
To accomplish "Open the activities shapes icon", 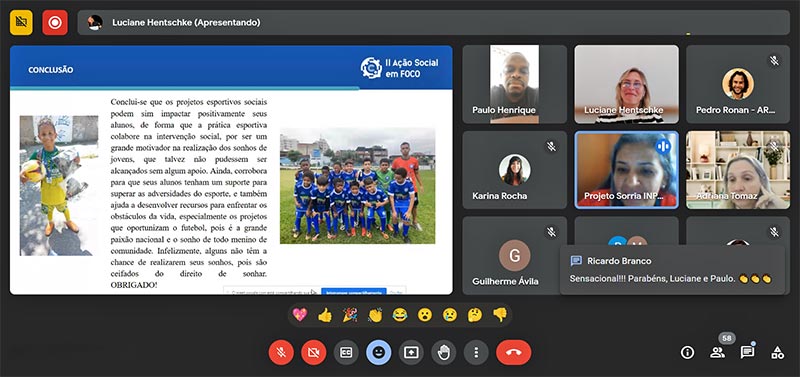I will click(x=778, y=353).
